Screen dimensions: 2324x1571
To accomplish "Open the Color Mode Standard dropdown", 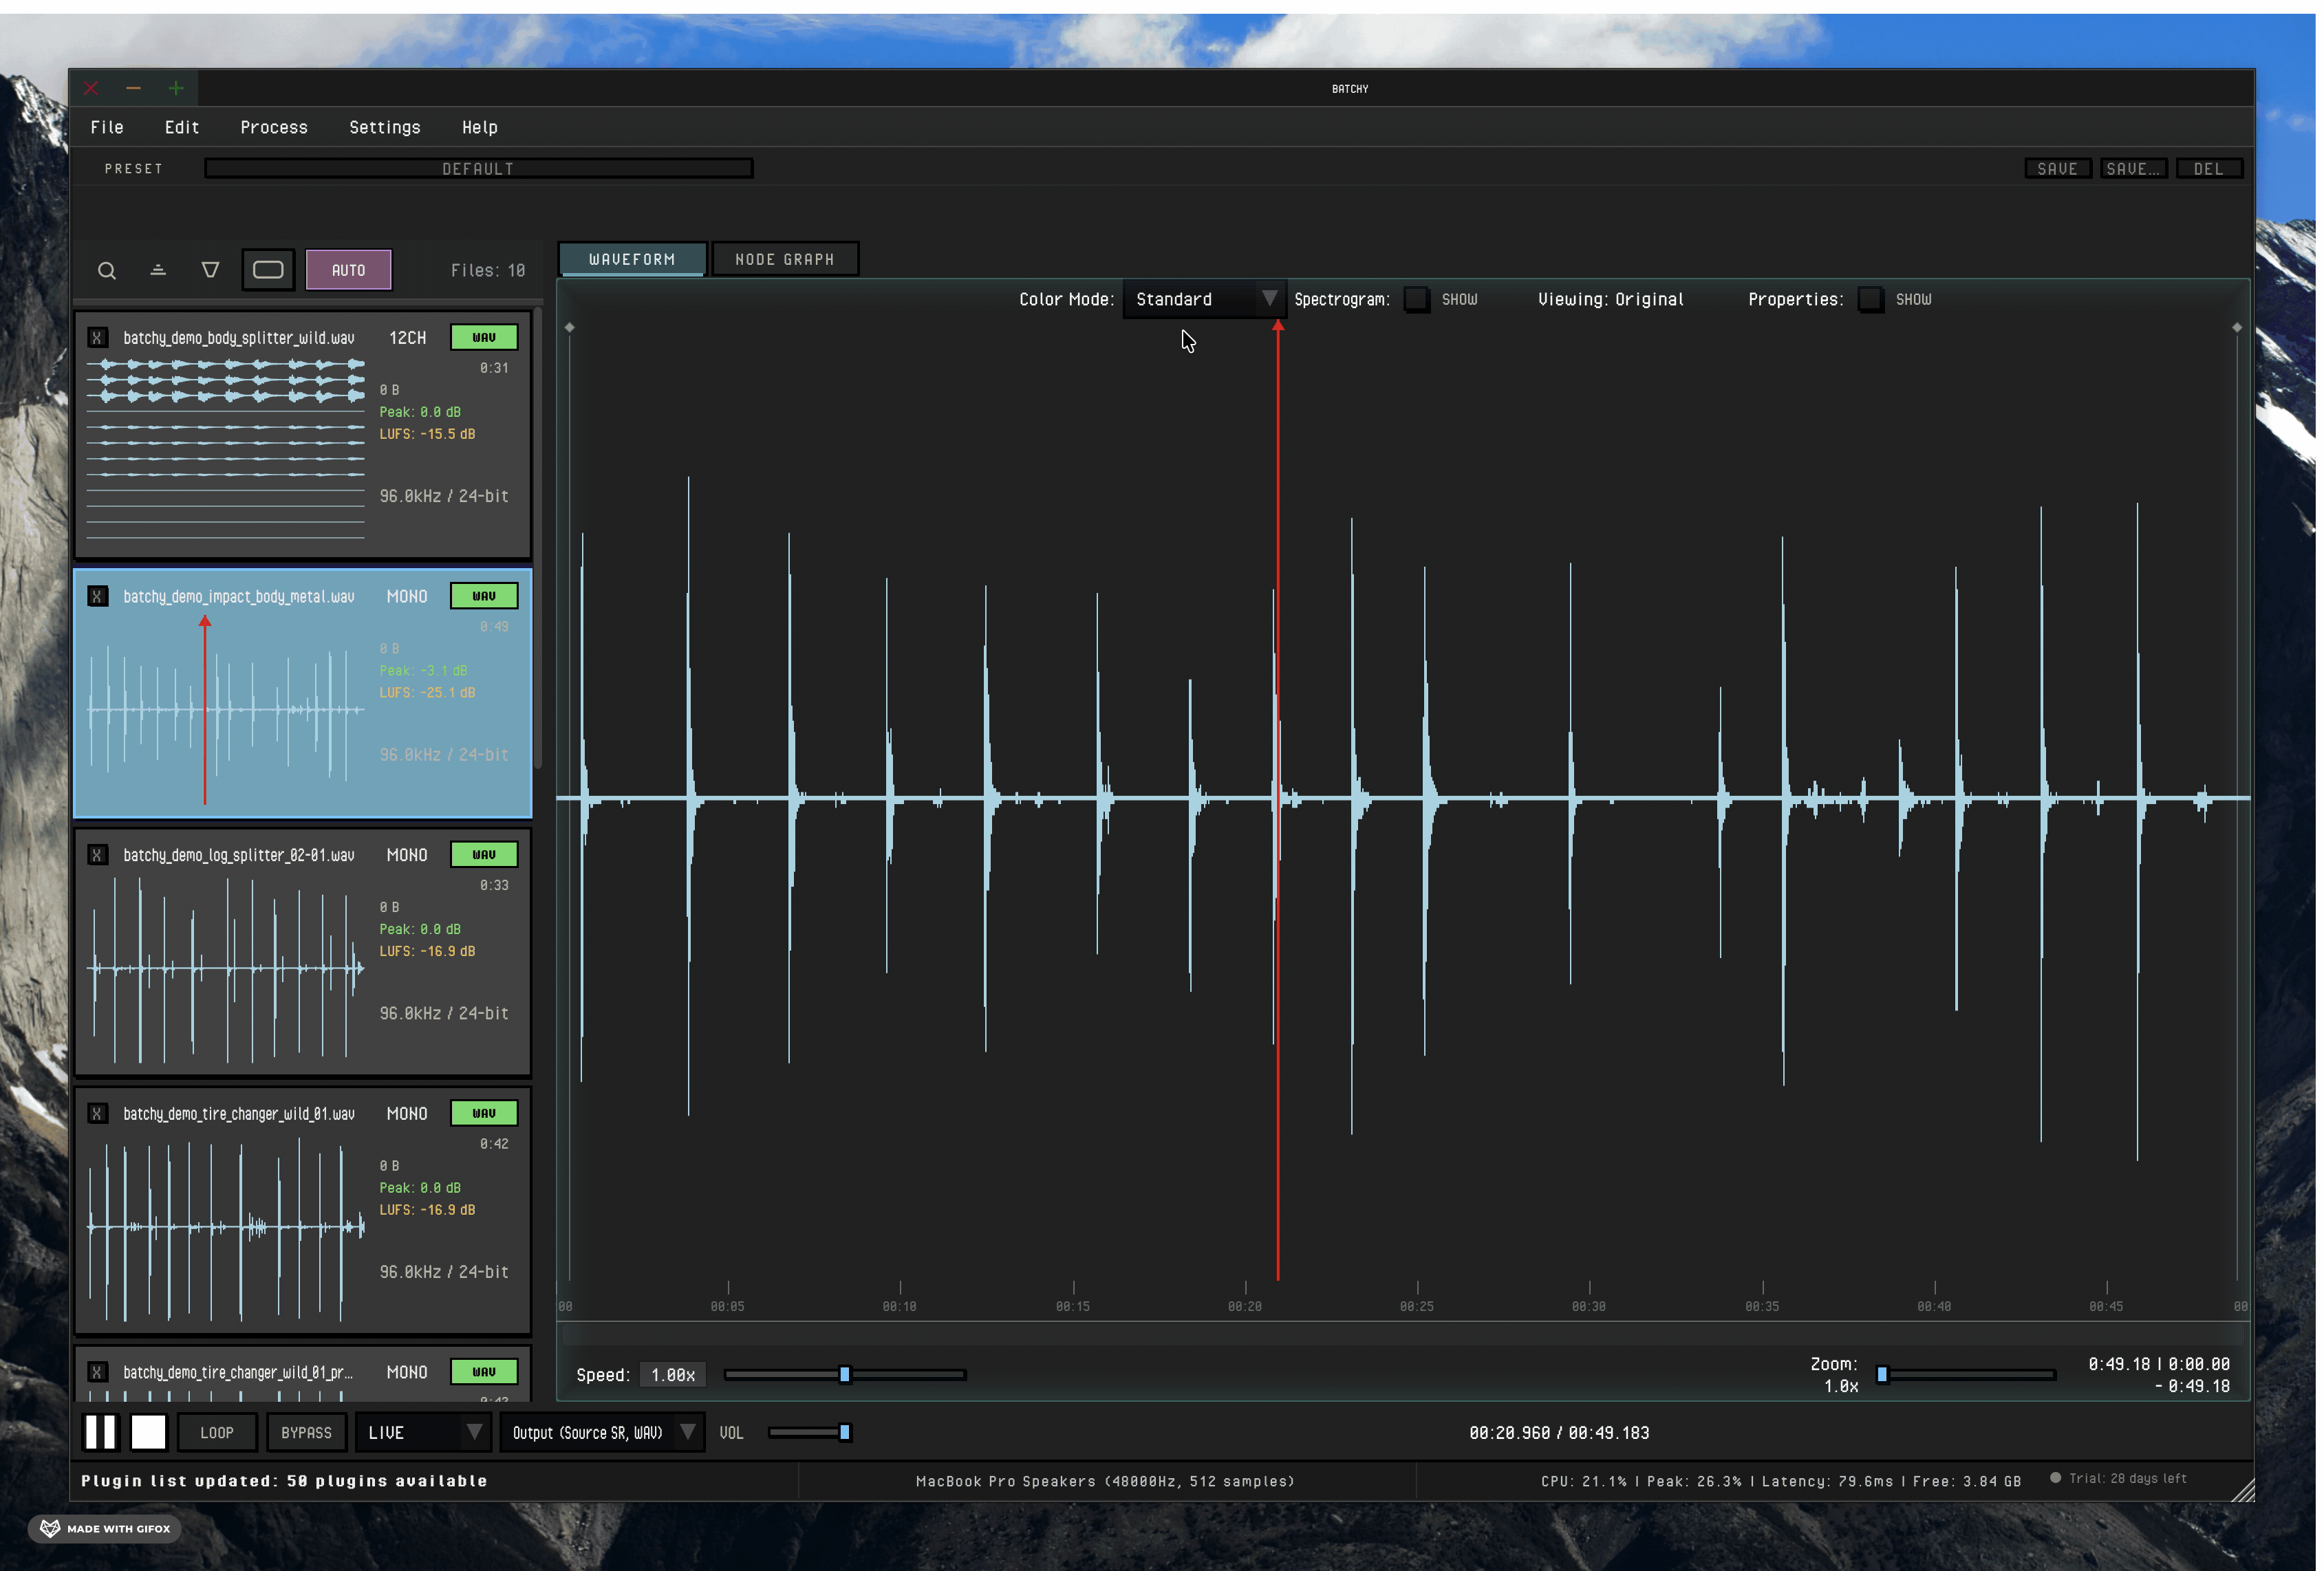I will (x=1203, y=299).
